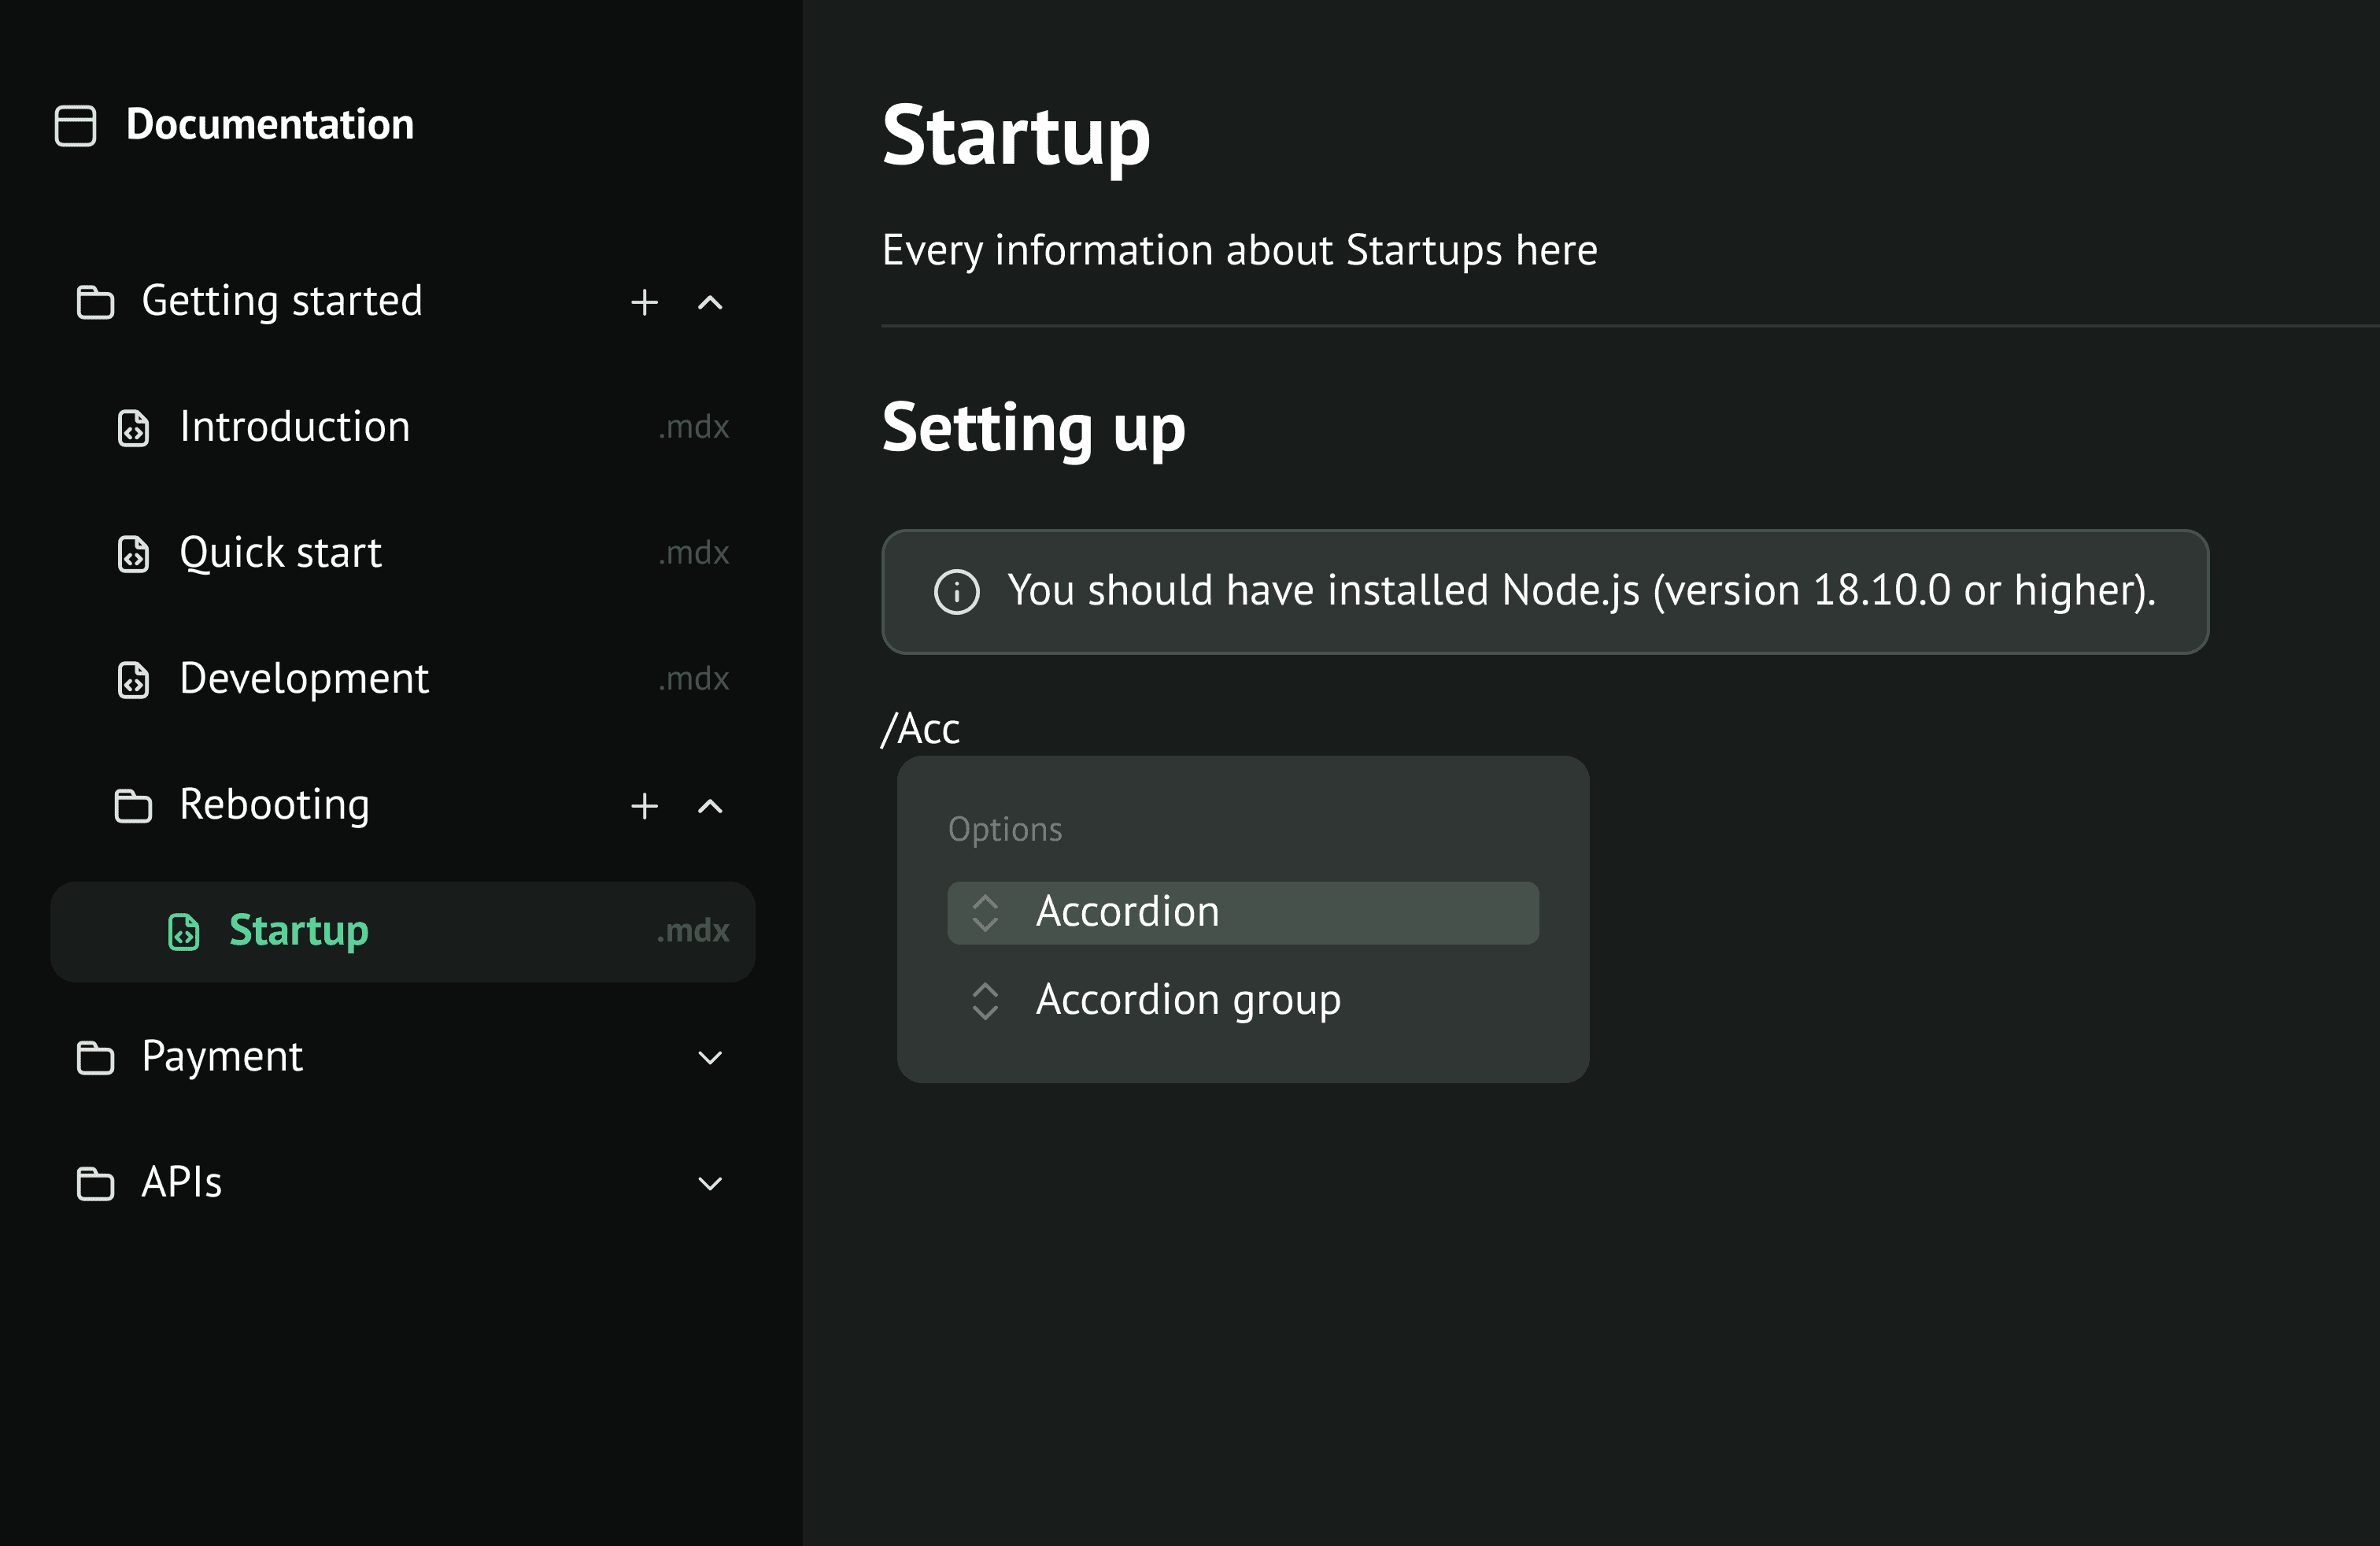Screen dimensions: 2380x1546
Task: Click the green Startup file icon
Action: pyautogui.click(x=184, y=932)
